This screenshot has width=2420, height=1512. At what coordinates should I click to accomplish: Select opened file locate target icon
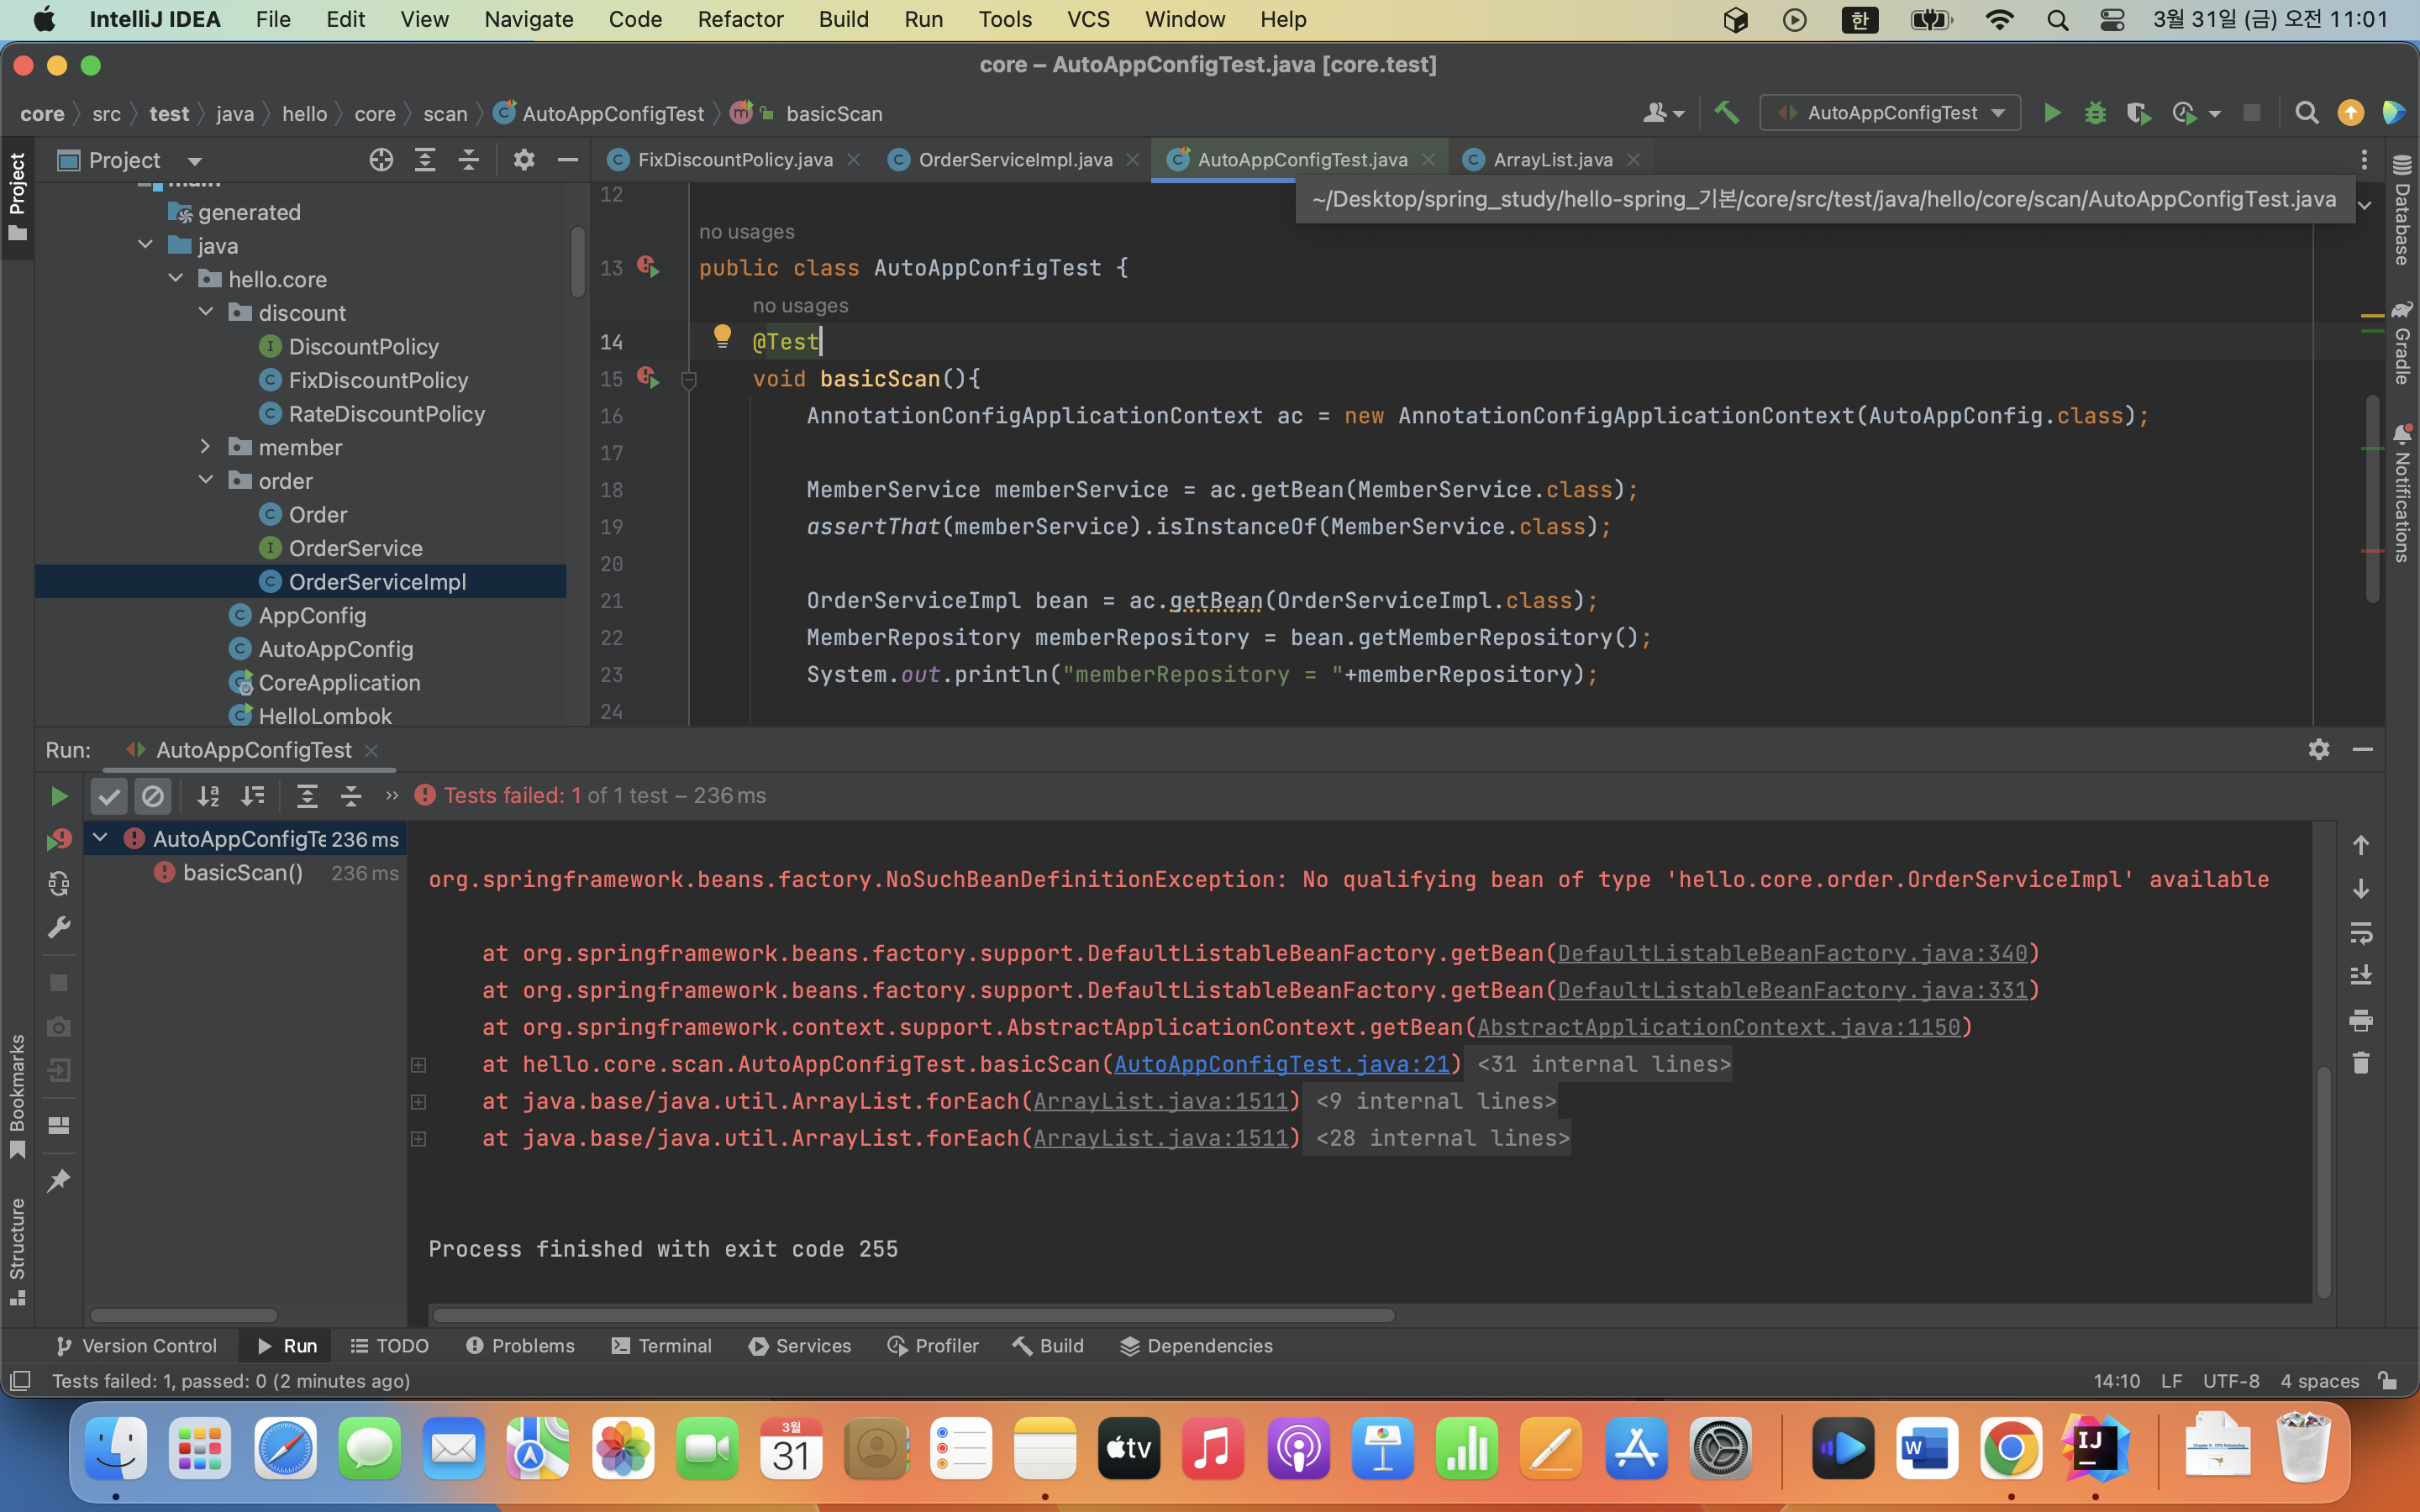381,160
